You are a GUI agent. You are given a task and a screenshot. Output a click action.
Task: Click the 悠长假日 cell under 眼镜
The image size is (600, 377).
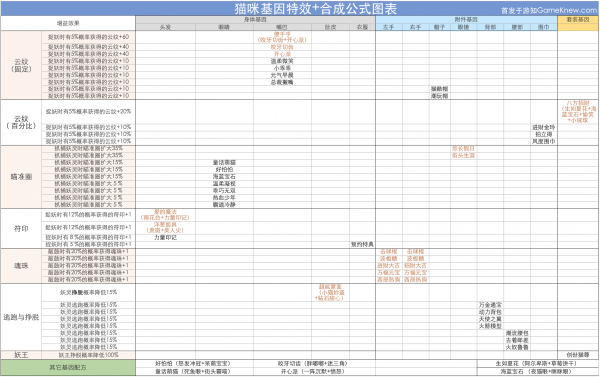tap(463, 148)
